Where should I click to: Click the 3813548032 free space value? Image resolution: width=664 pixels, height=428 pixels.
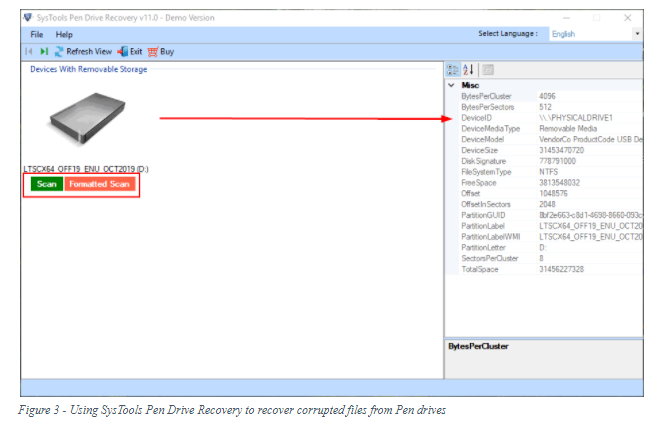coord(559,182)
